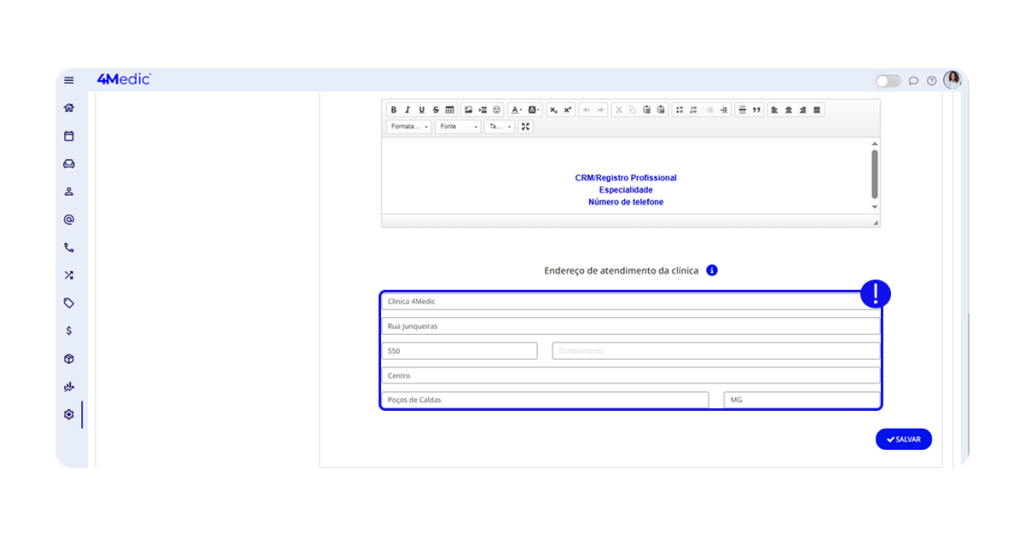This screenshot has width=1024, height=537.
Task: Click the Rua Junqueiras street field
Action: point(630,326)
